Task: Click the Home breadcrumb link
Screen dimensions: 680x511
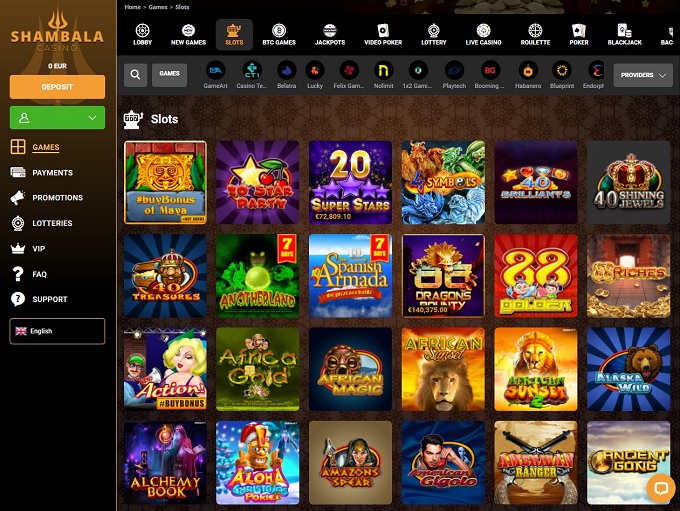Action: 132,7
